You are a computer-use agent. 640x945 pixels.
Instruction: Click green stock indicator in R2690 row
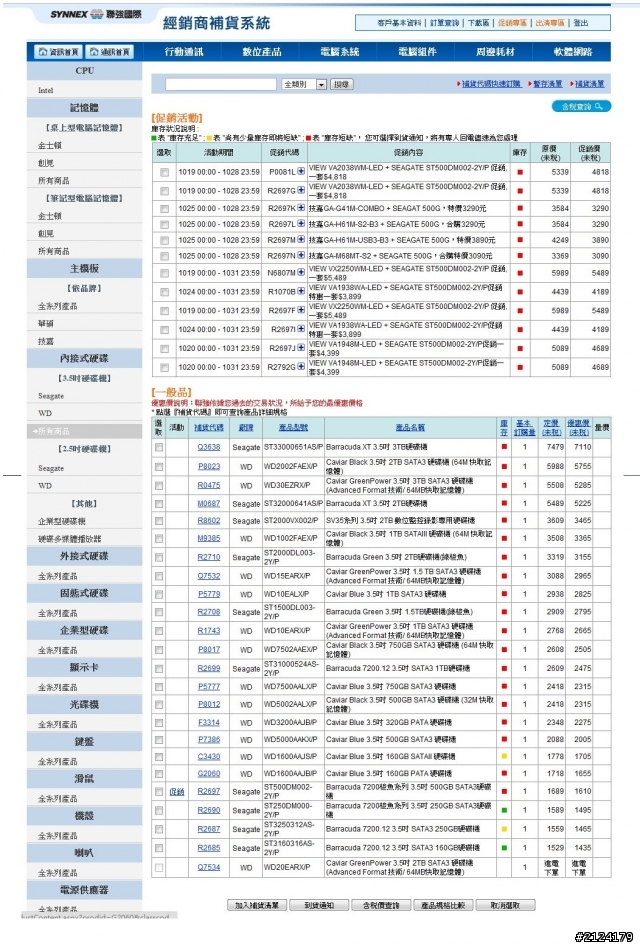pos(504,810)
